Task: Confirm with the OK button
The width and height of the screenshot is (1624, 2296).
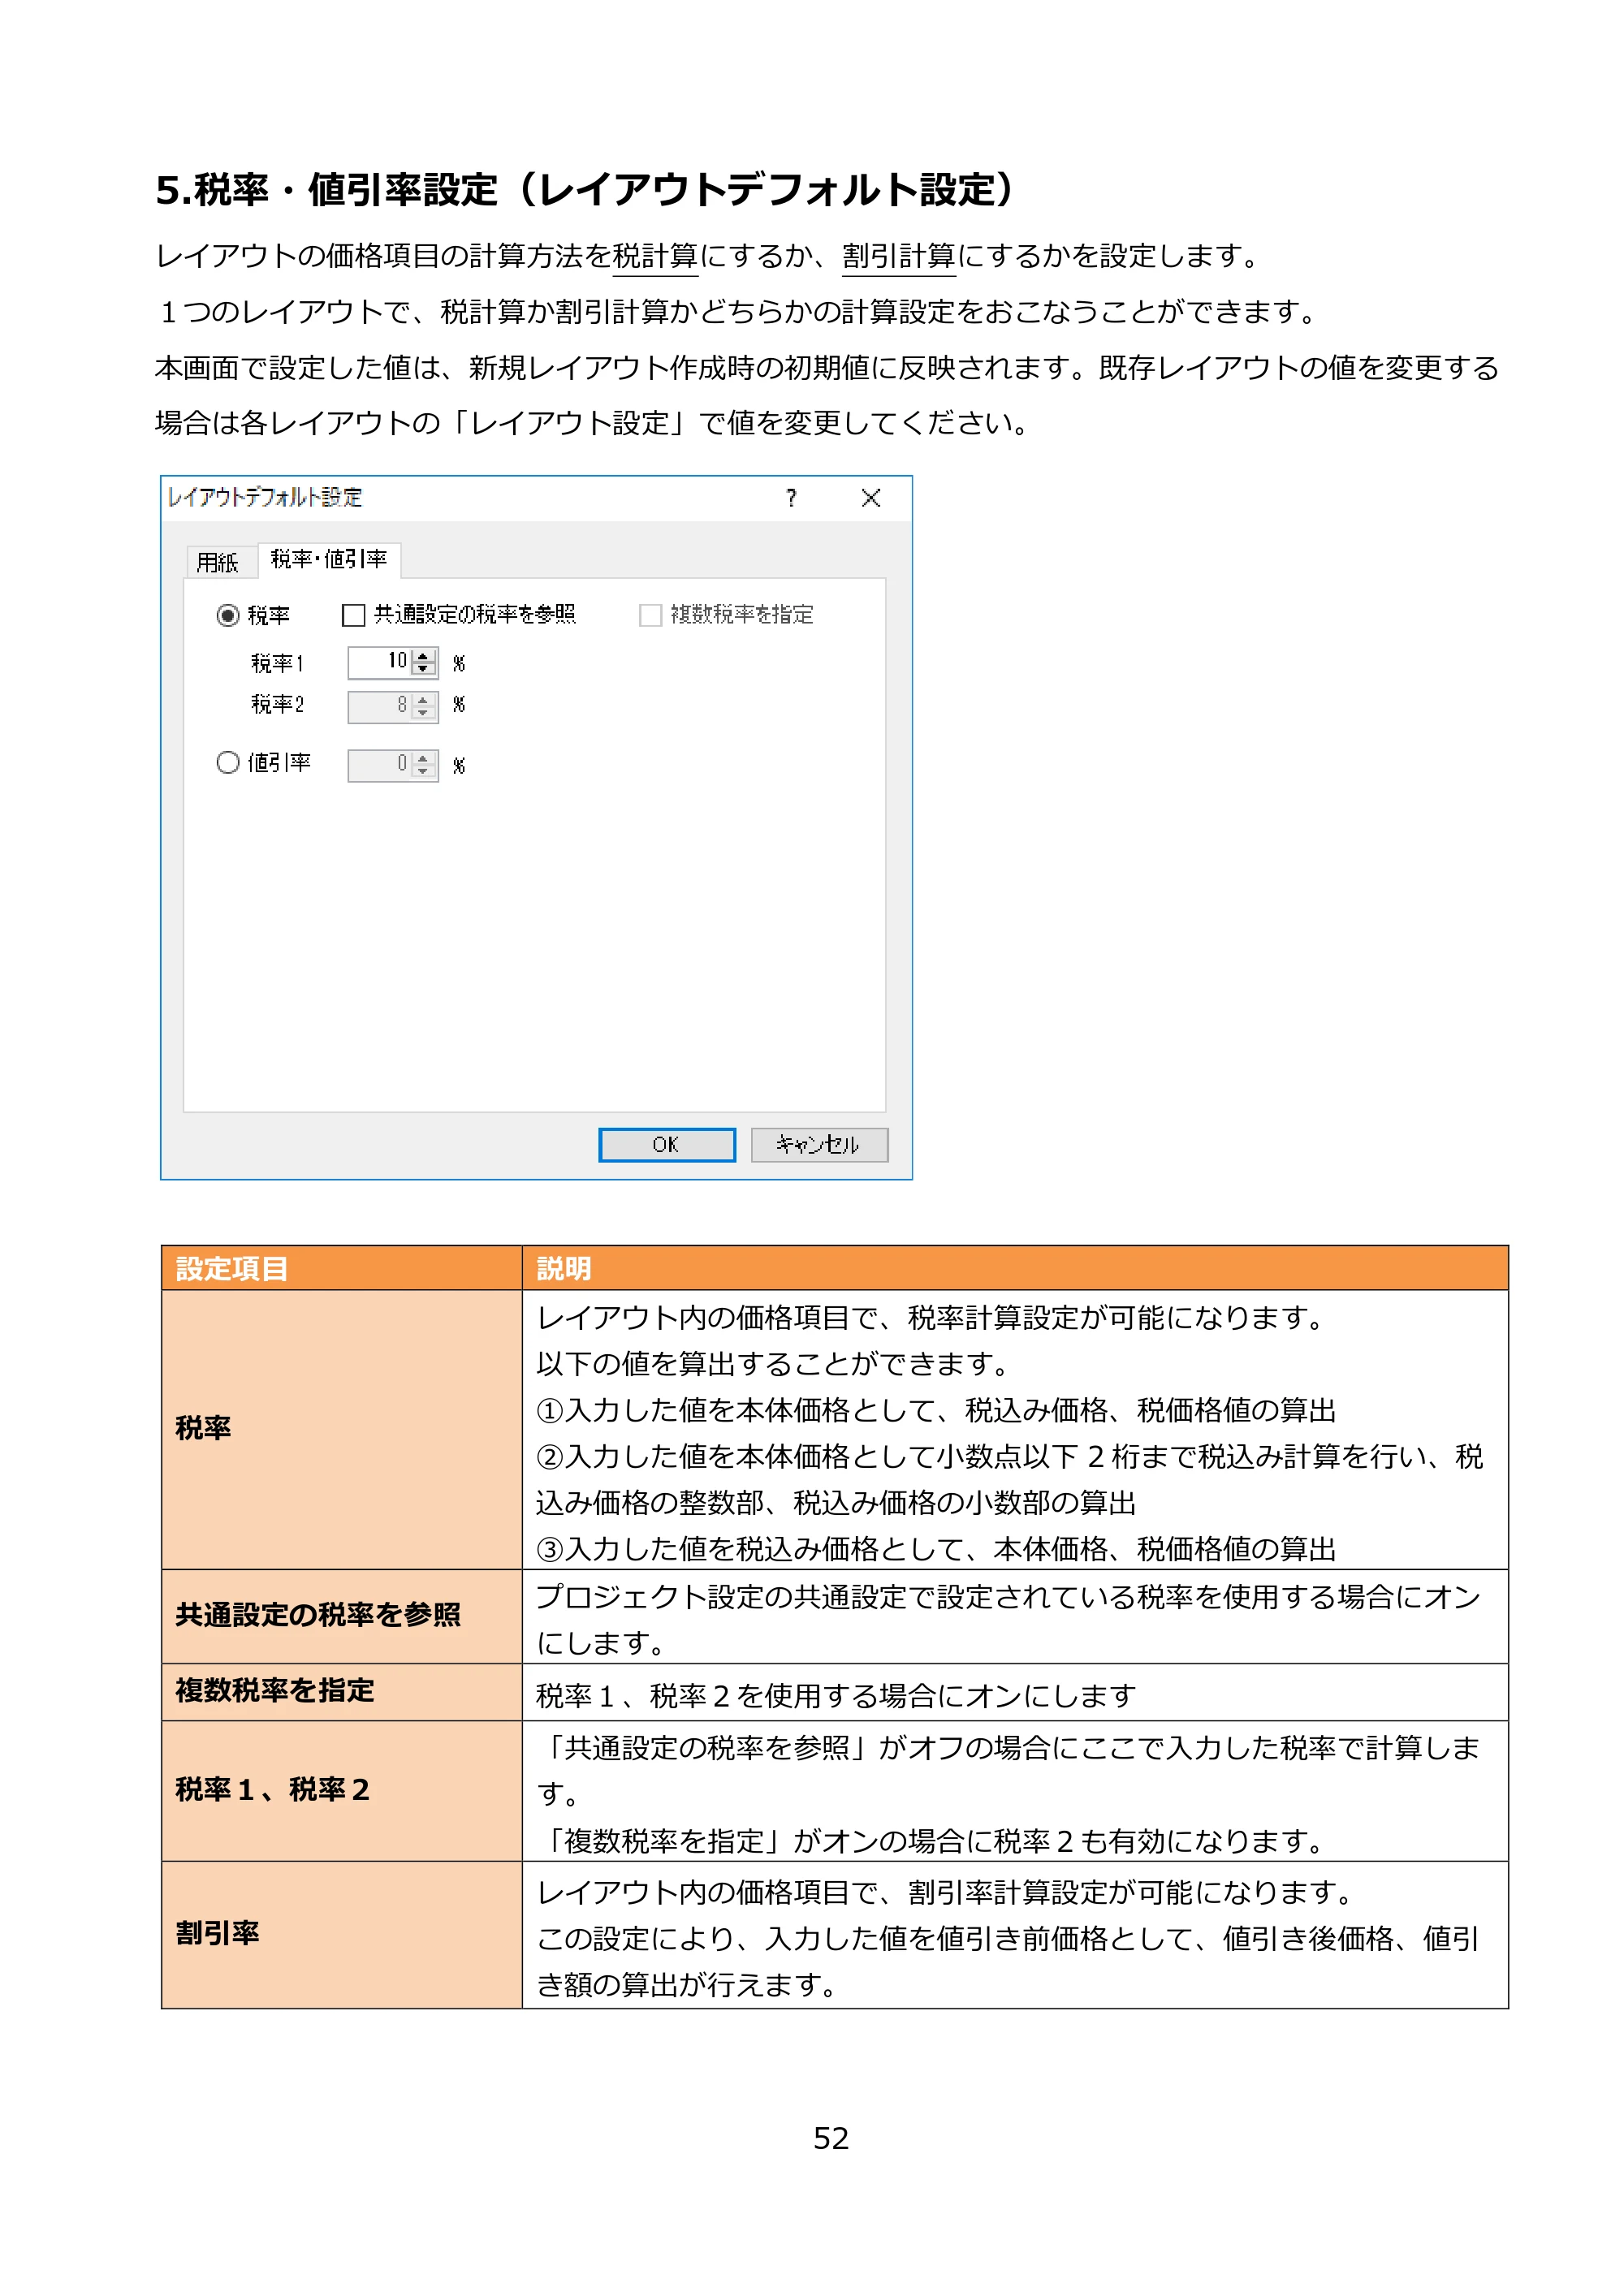Action: tap(667, 1145)
